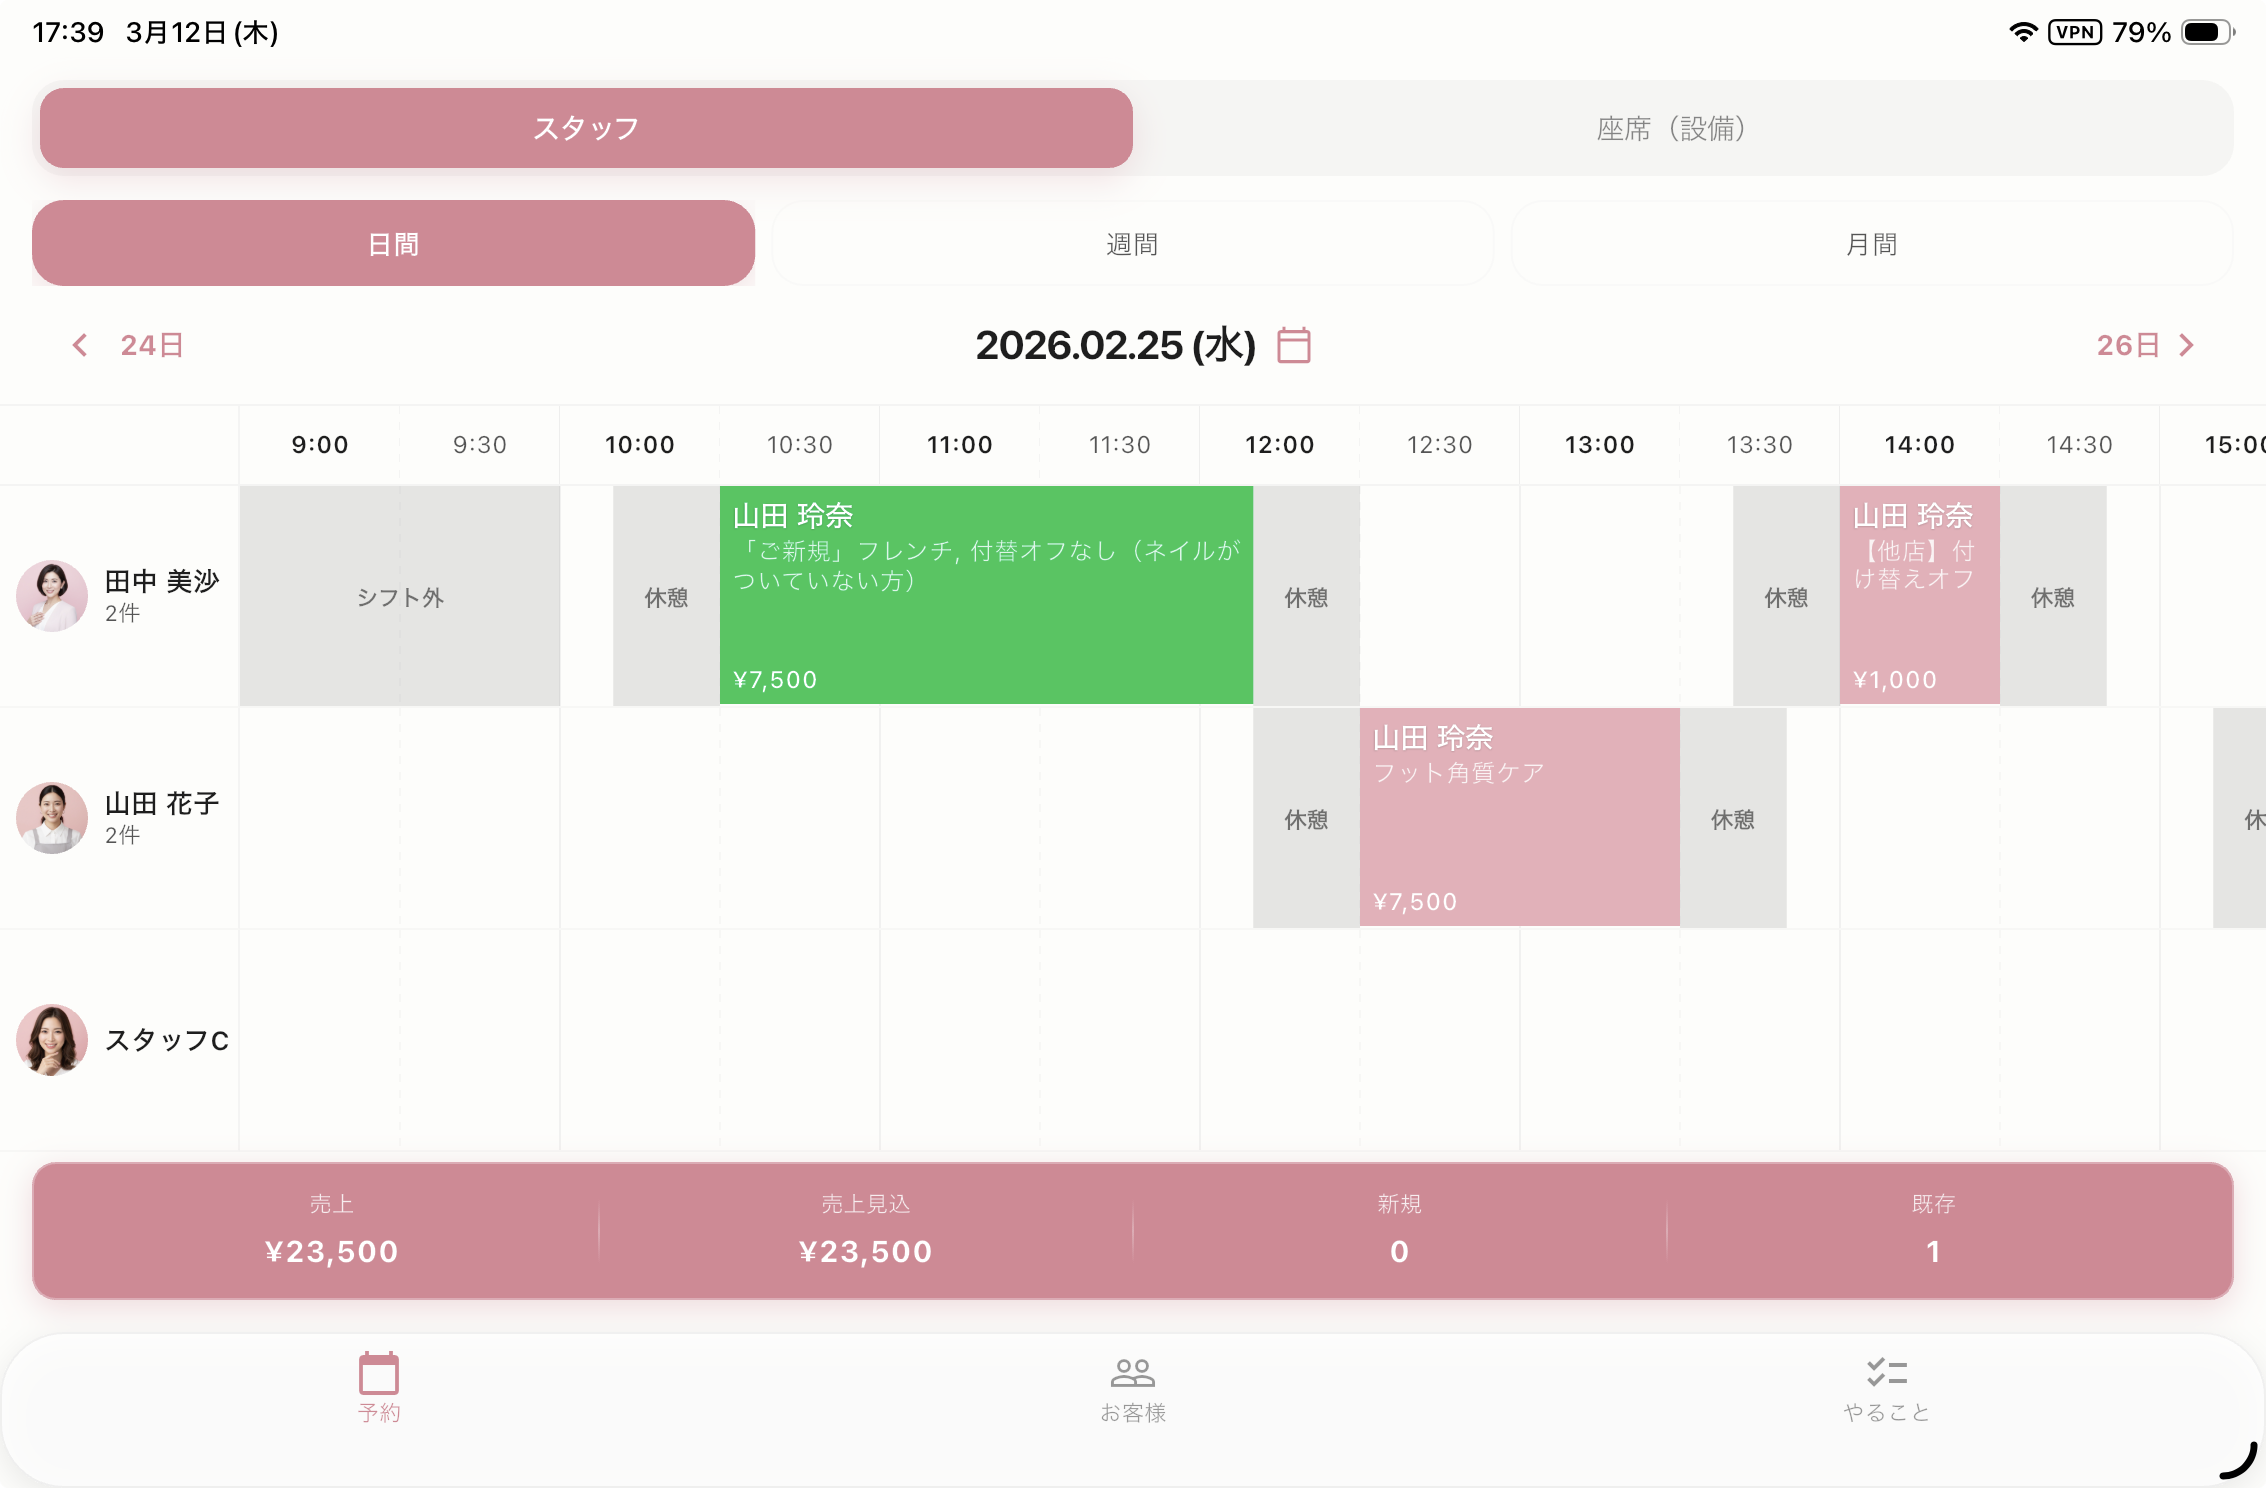
Task: Select the 週間 weekly view
Action: click(1132, 244)
